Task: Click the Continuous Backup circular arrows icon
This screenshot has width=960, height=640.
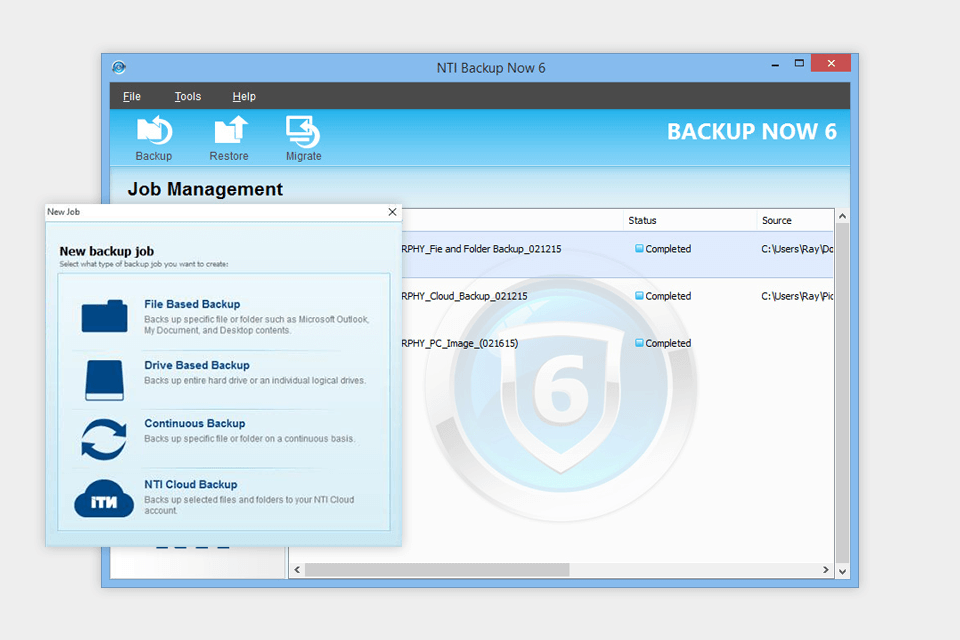Action: (x=104, y=437)
